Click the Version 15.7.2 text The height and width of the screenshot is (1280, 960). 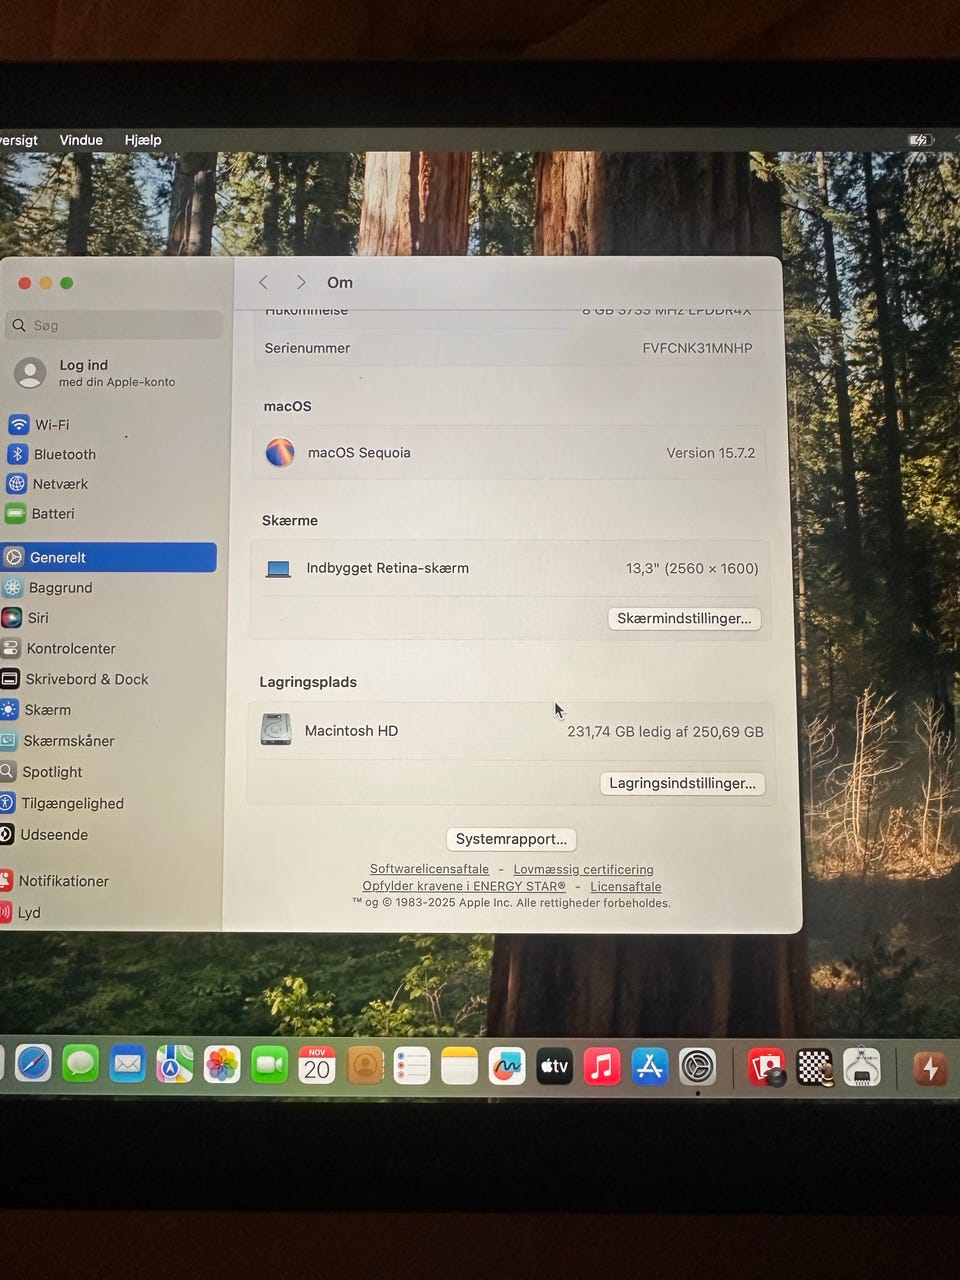pos(711,453)
